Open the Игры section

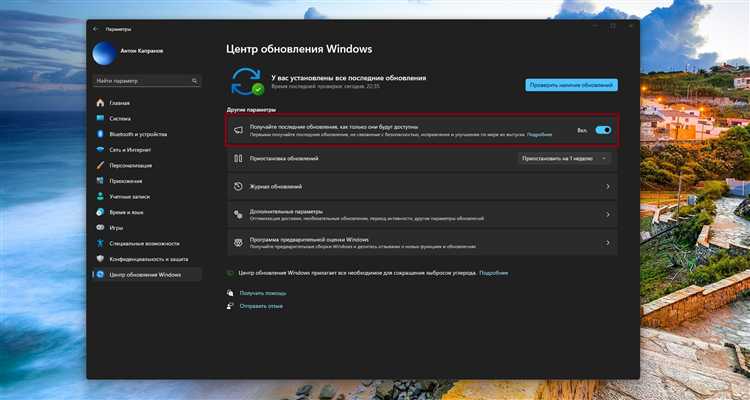point(146,228)
